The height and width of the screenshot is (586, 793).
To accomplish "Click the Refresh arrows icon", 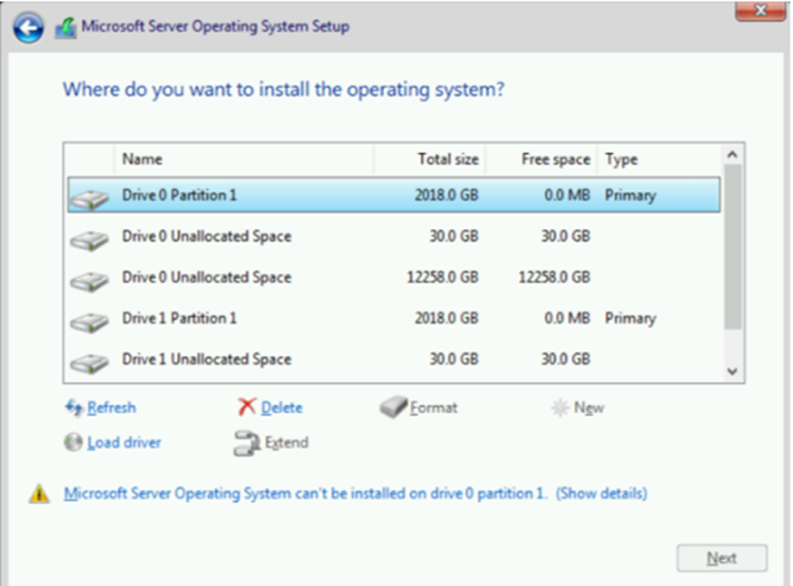I will [74, 408].
